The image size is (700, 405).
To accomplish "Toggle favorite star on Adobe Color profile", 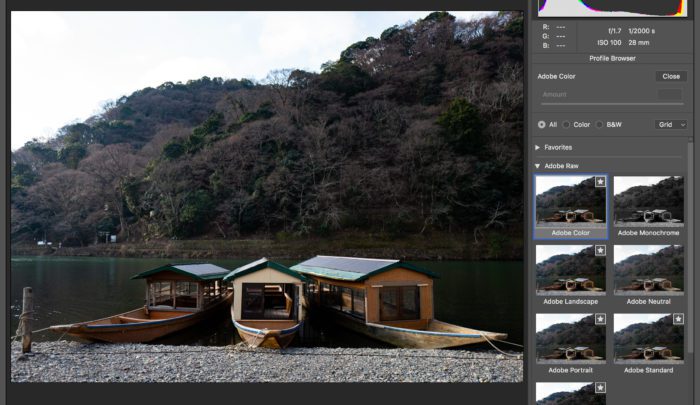I will (600, 182).
